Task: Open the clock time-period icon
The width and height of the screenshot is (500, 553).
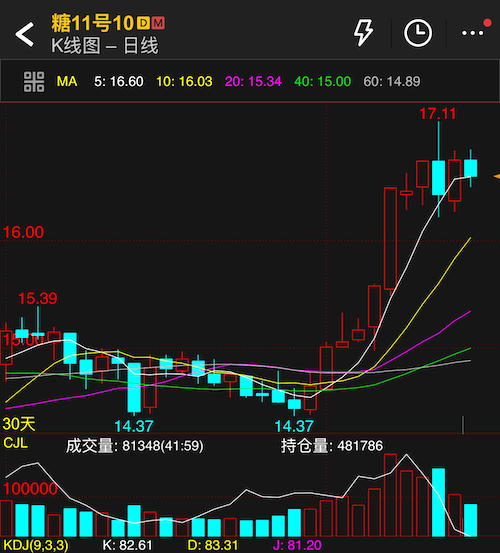Action: [418, 33]
